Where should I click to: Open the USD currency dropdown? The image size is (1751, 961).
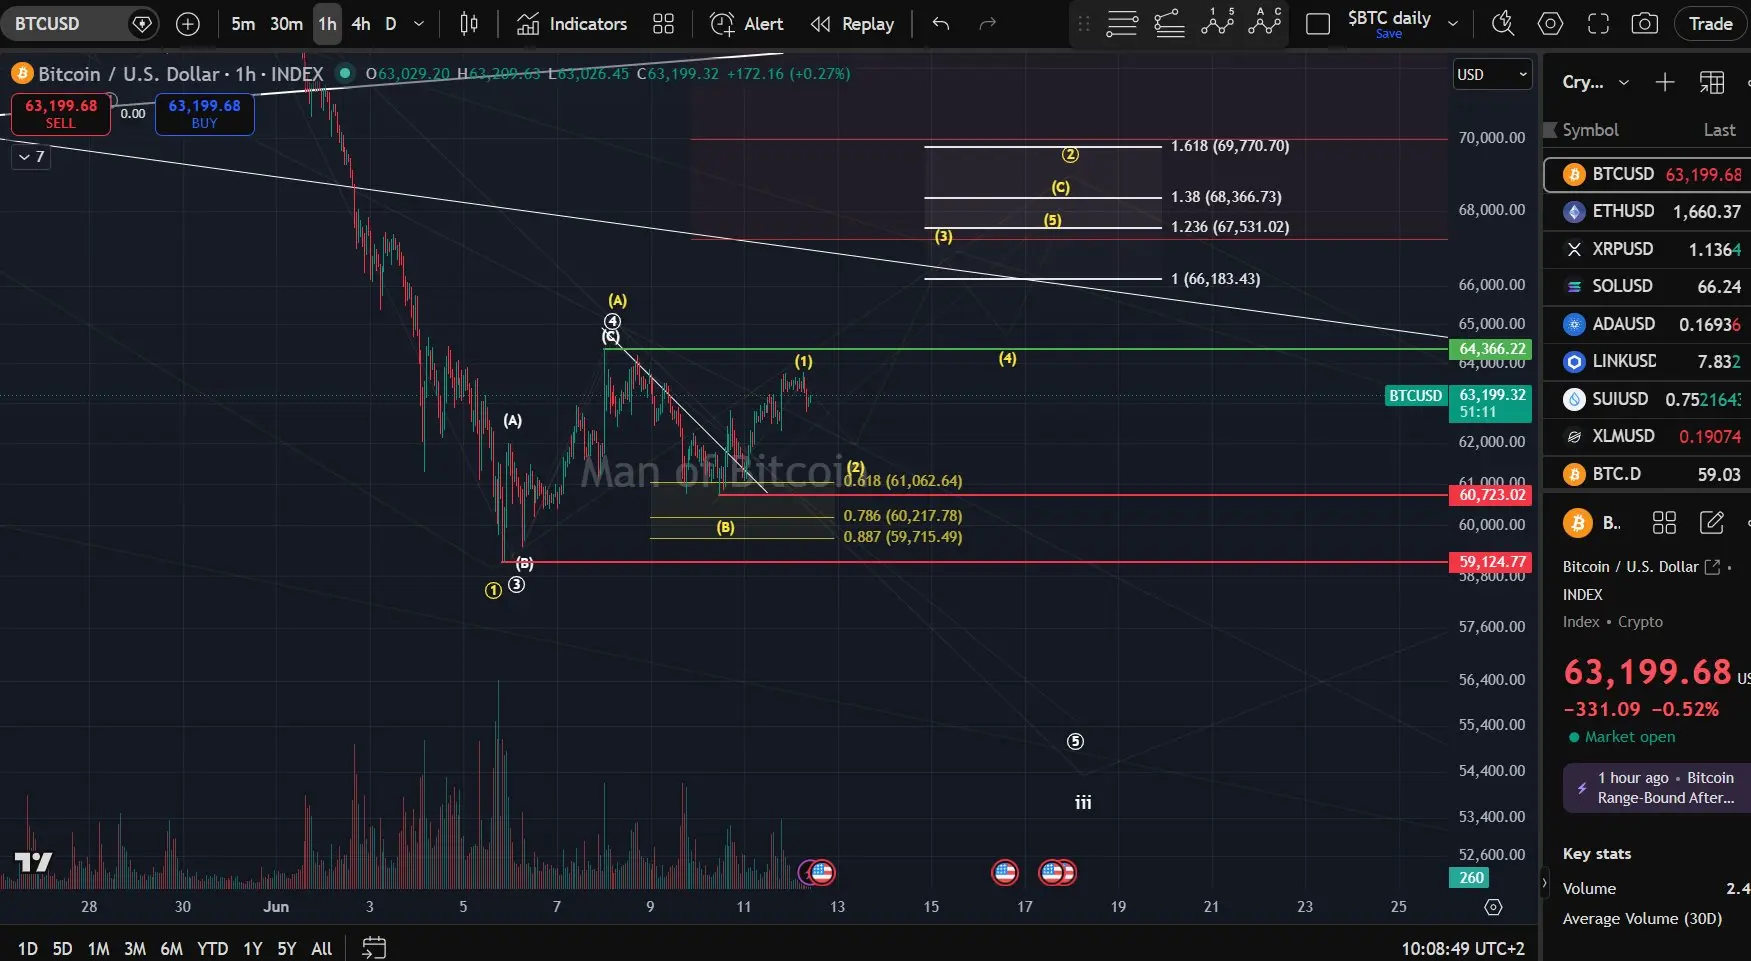(x=1492, y=75)
